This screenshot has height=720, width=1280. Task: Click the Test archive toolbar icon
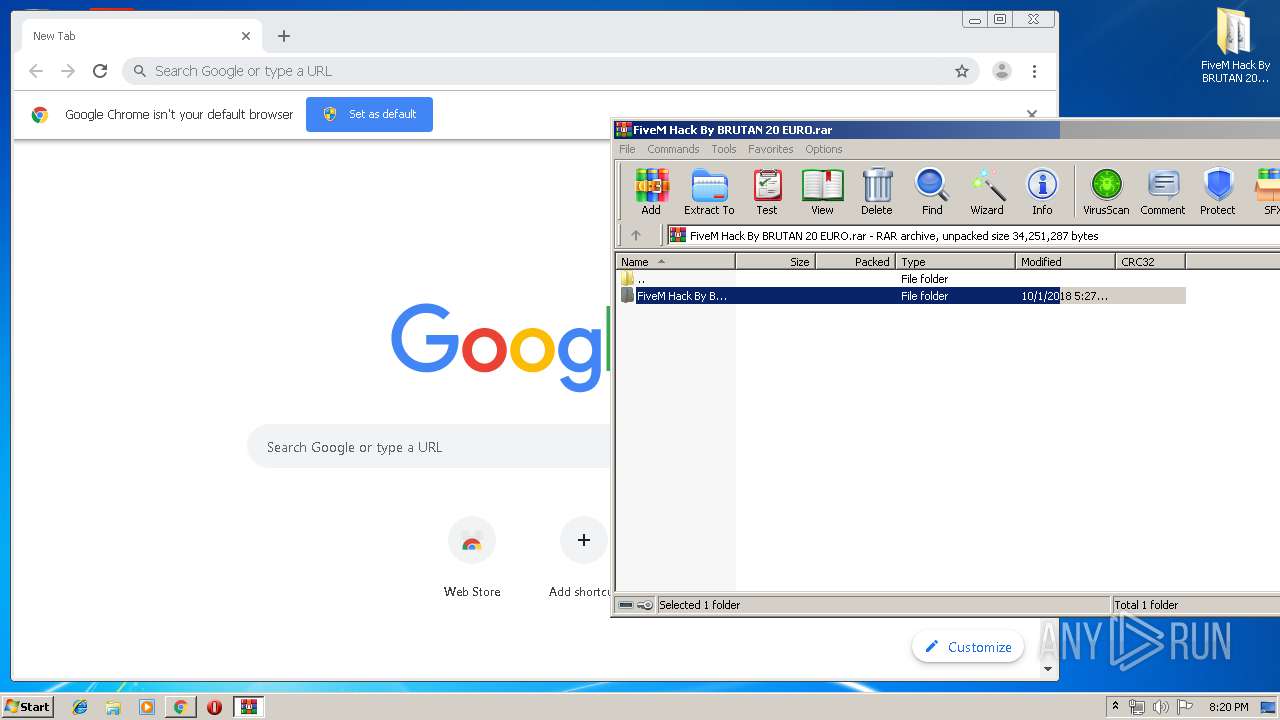(767, 191)
